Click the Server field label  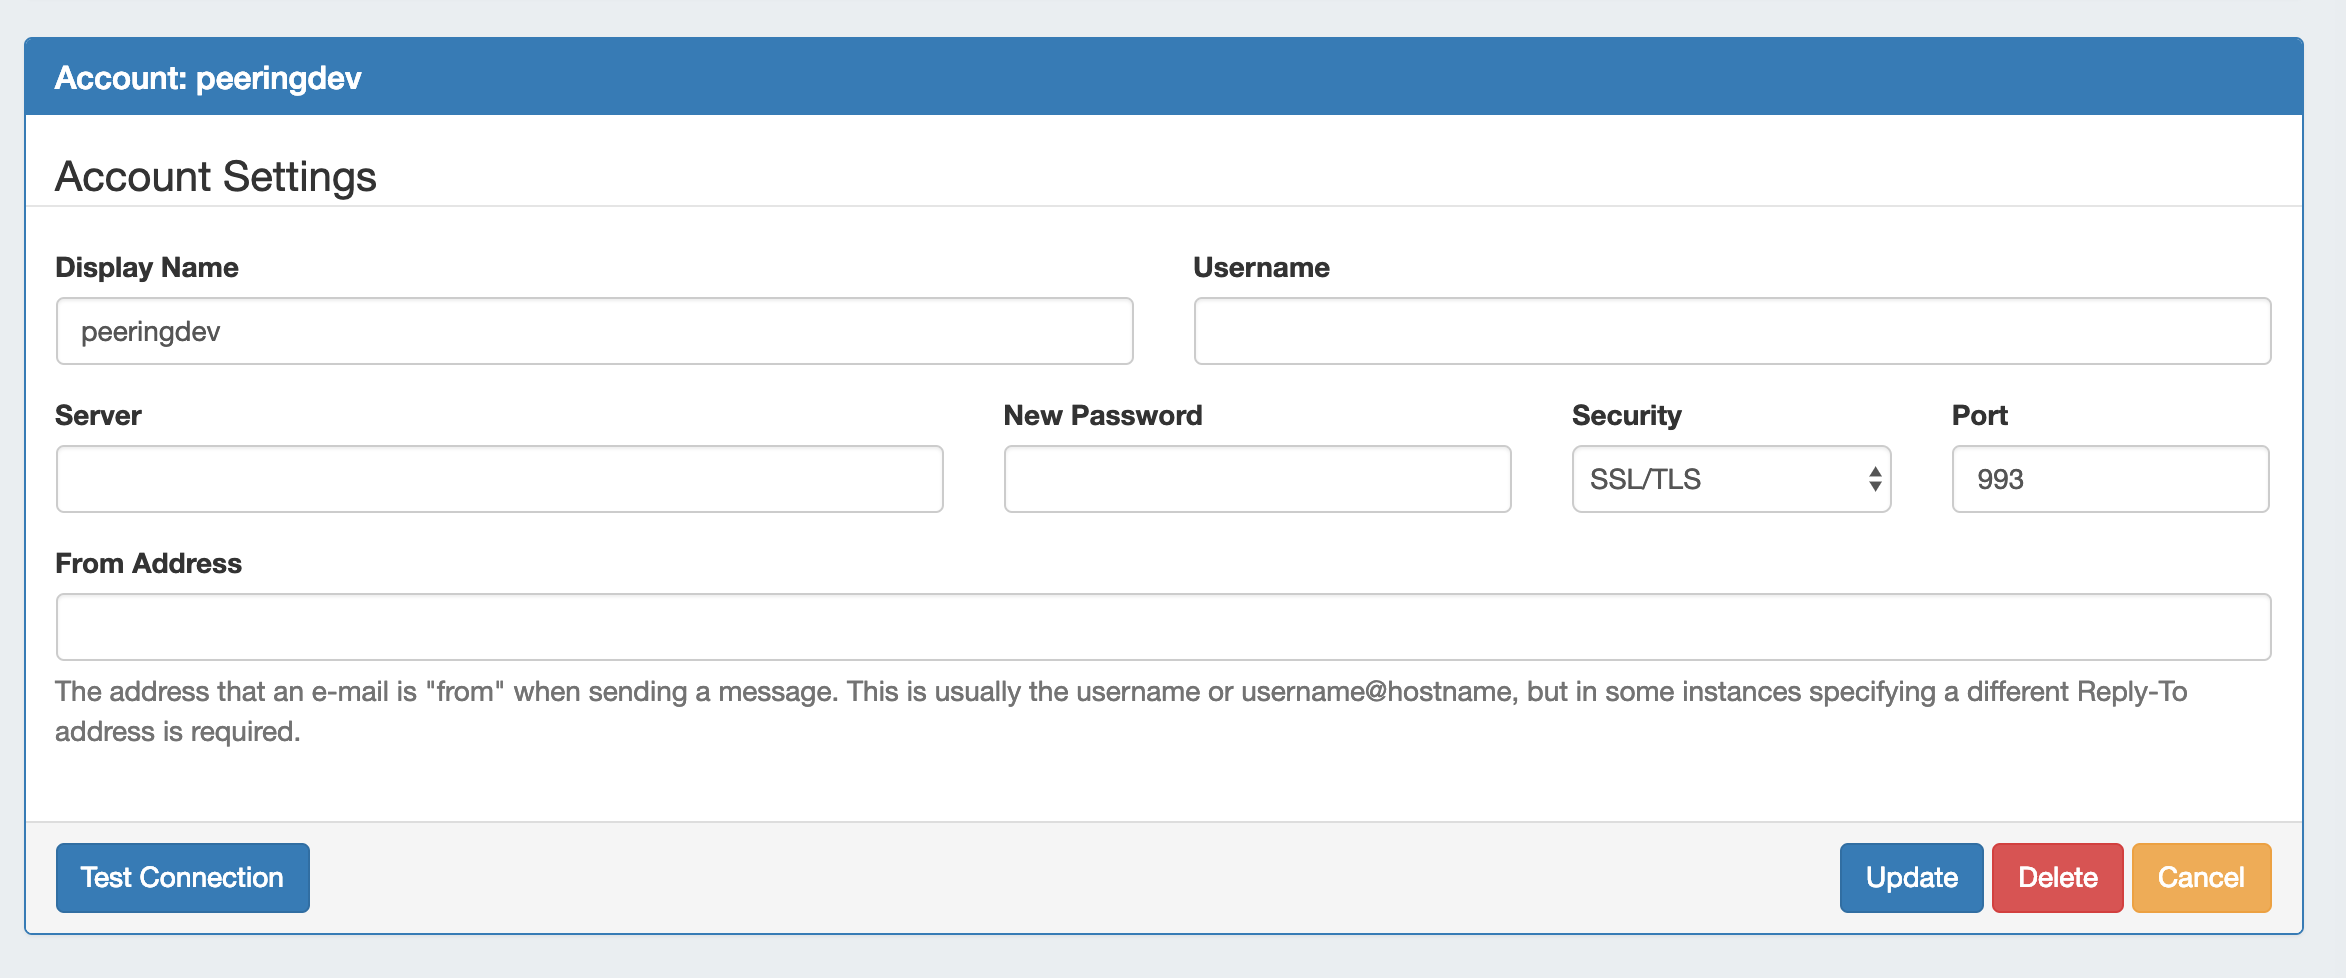pos(98,415)
